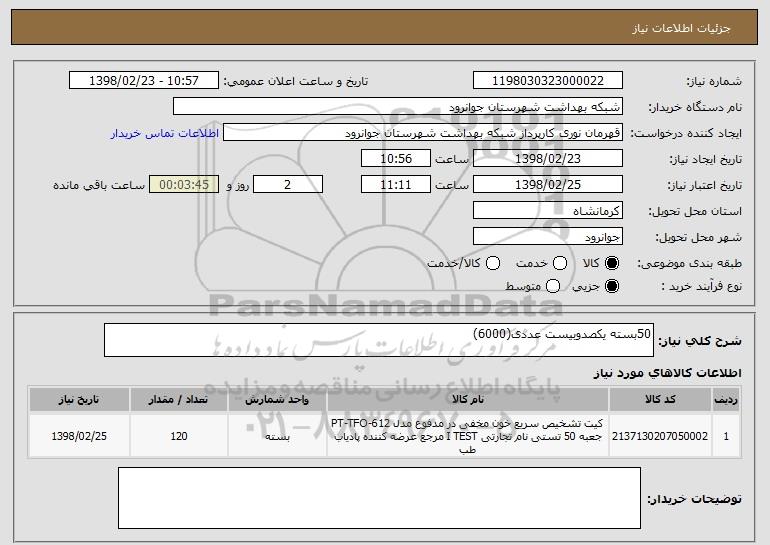The height and width of the screenshot is (545, 770).
Task: Click the validity time field 11:11
Action: 396,185
